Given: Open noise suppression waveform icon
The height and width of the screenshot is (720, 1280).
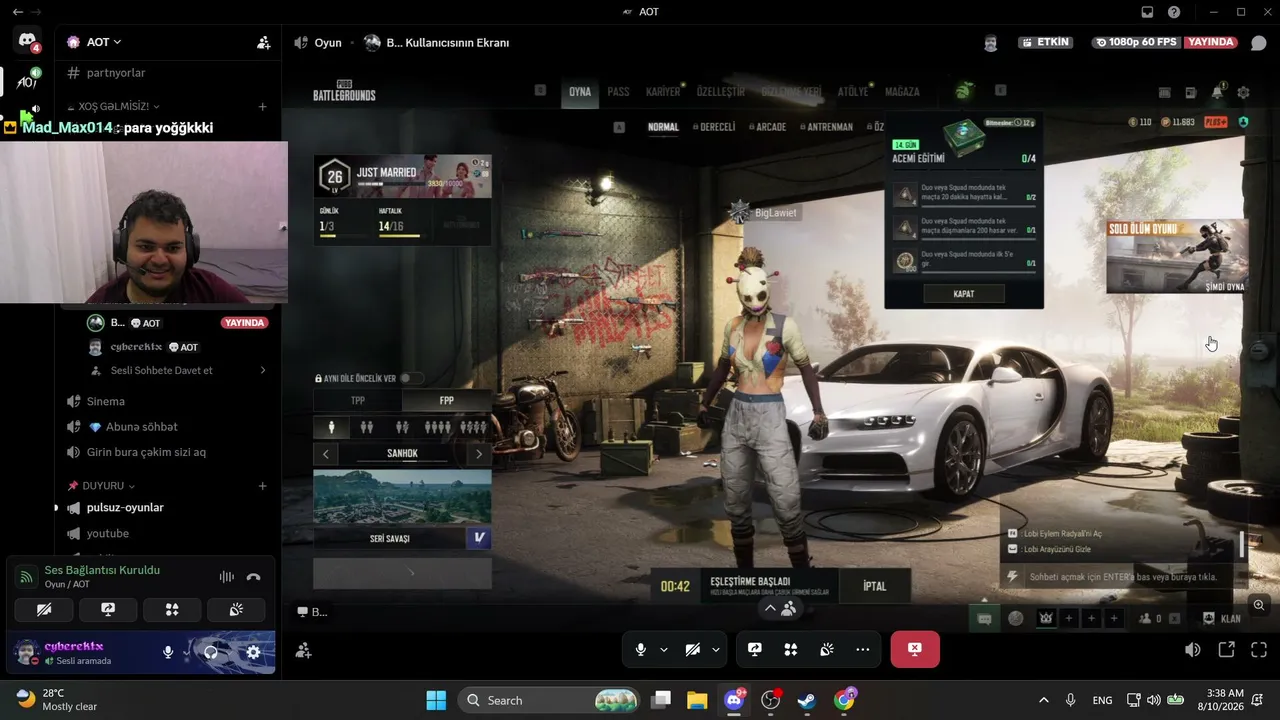Looking at the screenshot, I should (227, 577).
